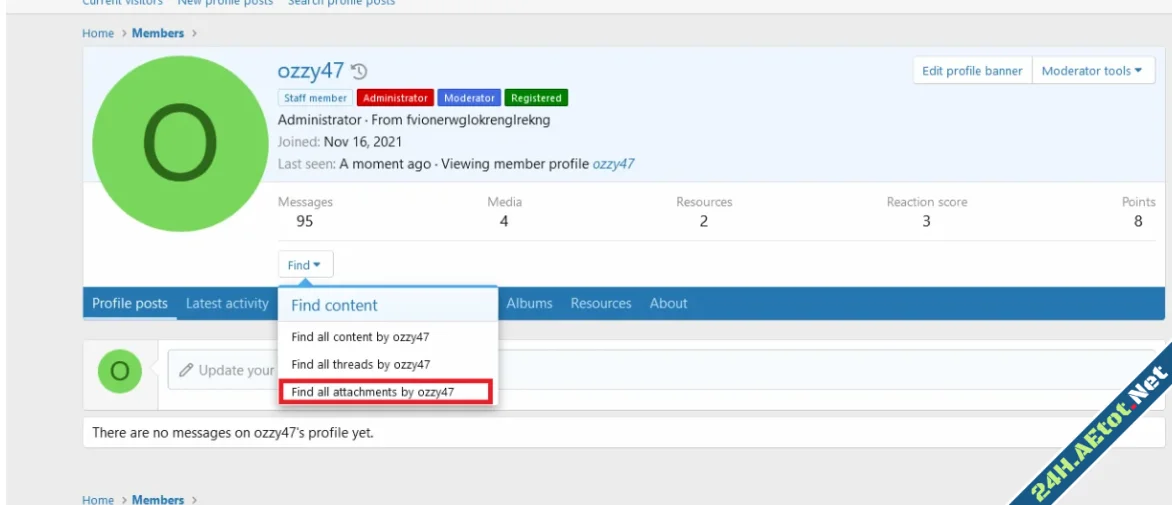
Task: Click Edit profile banner button
Action: 971,71
